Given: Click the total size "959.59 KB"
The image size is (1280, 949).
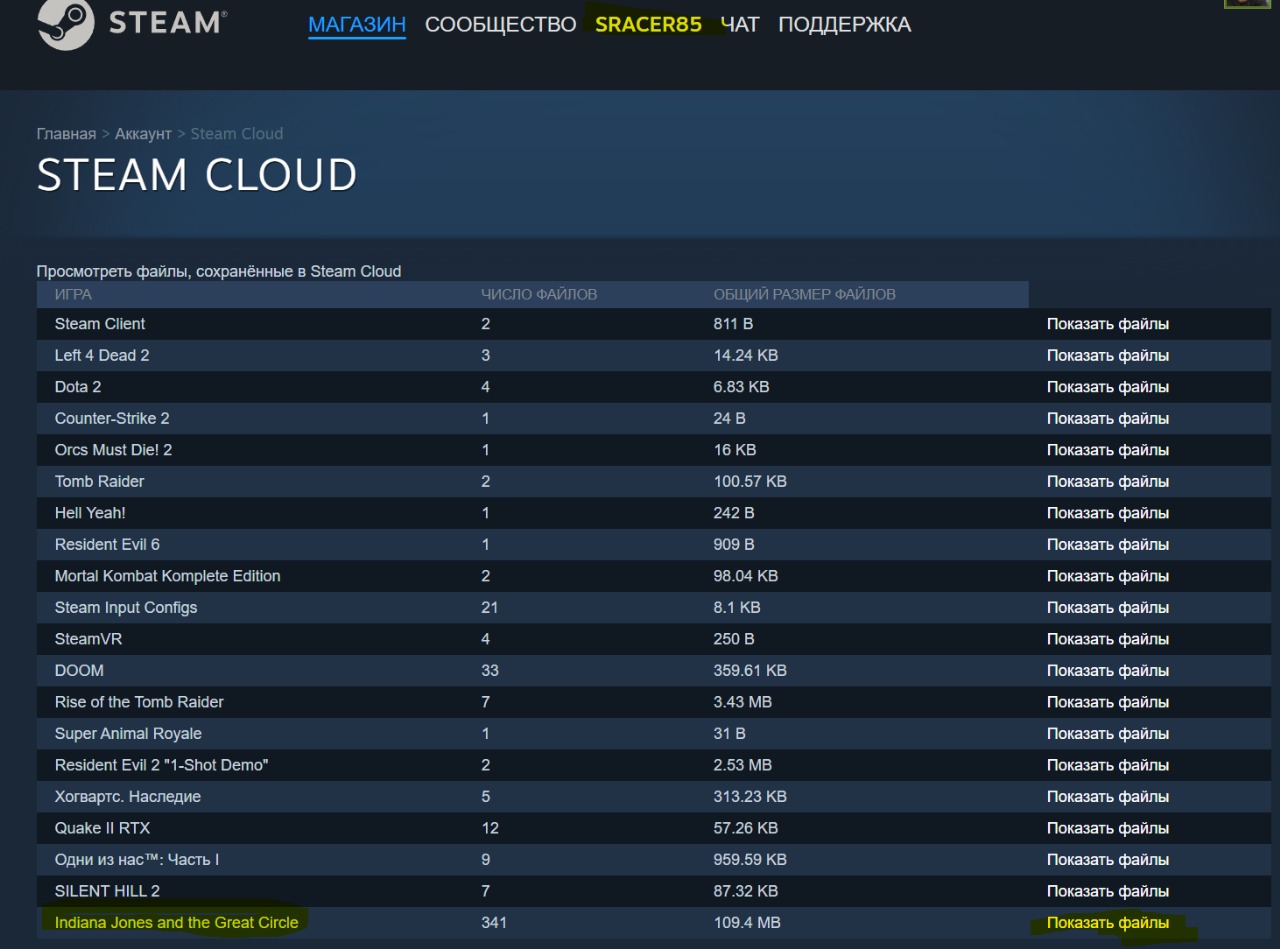Looking at the screenshot, I should pyautogui.click(x=750, y=859).
